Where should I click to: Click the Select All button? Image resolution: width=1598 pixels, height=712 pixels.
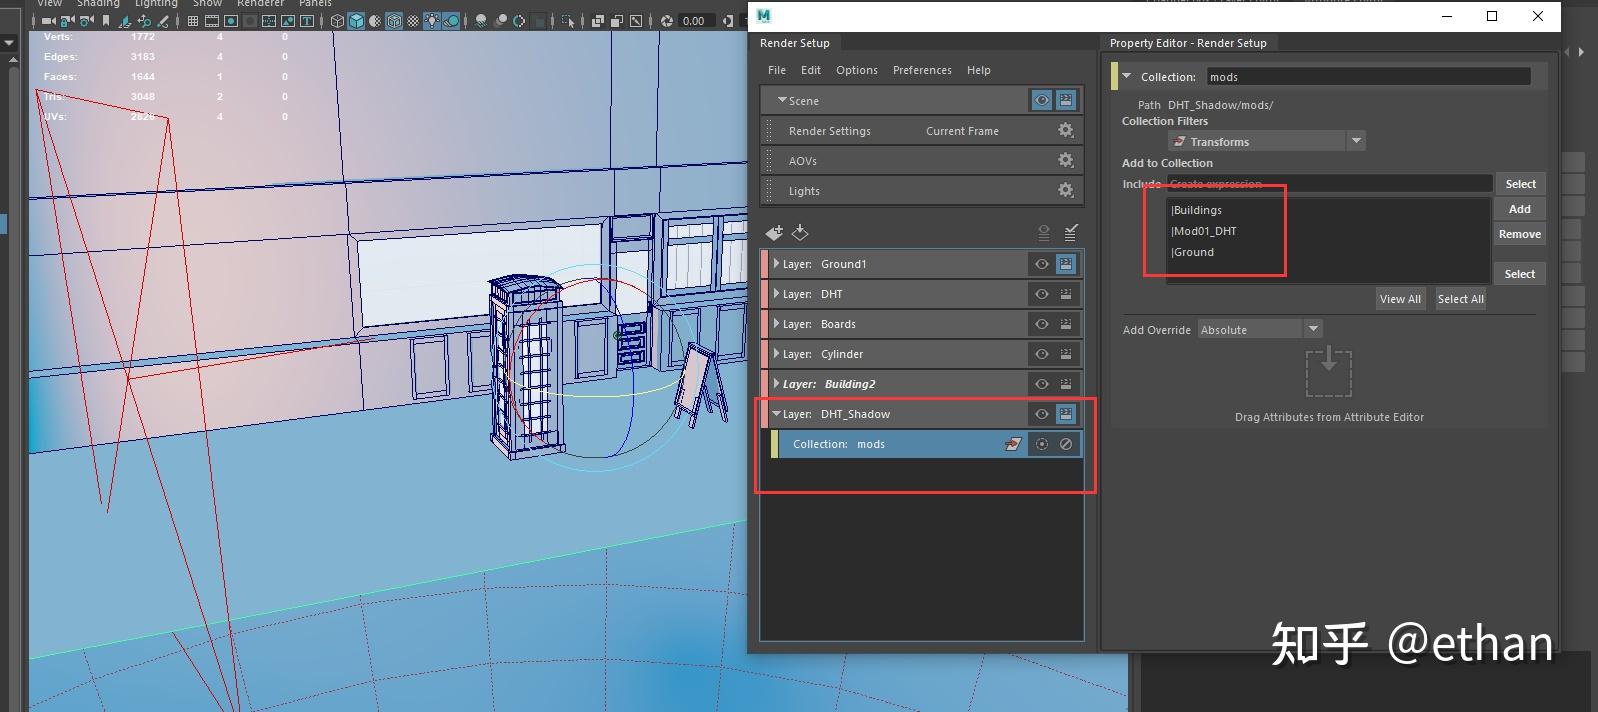(1460, 299)
